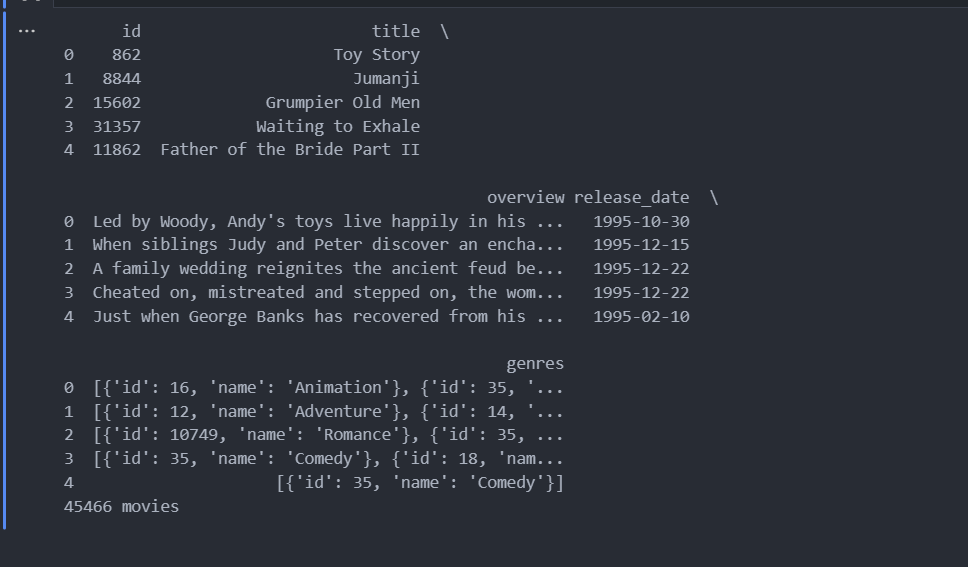Click the 'Toy Story' title text
Viewport: 968px width, 567px height.
[x=377, y=55]
